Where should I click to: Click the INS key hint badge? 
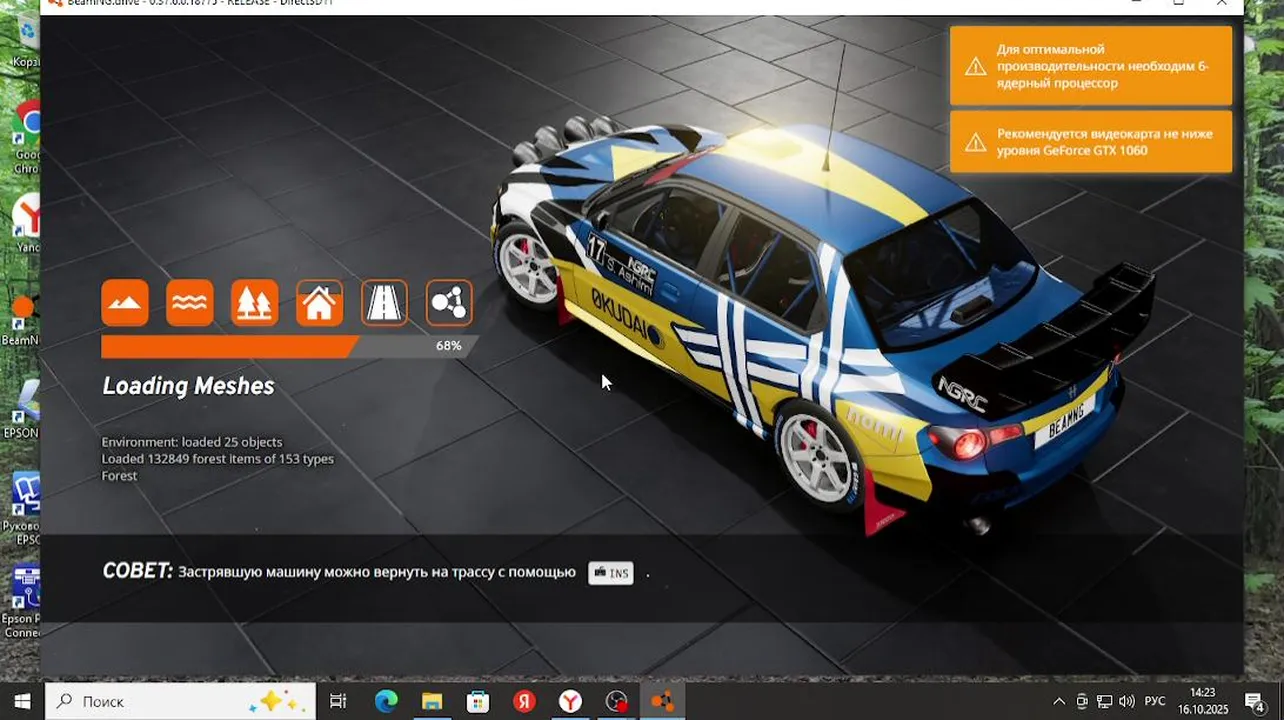(610, 573)
